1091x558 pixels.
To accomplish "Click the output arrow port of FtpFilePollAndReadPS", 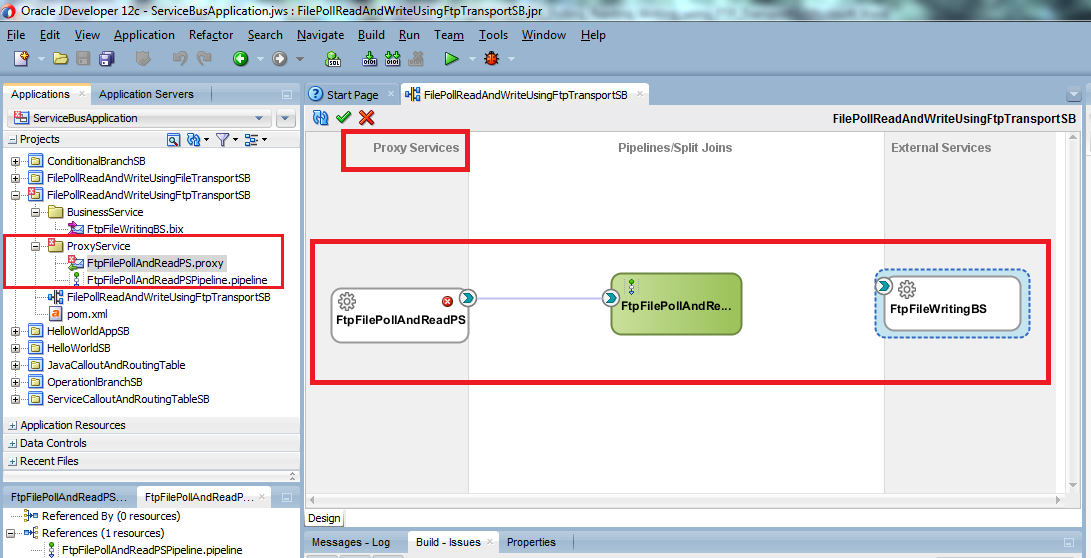I will tap(468, 298).
